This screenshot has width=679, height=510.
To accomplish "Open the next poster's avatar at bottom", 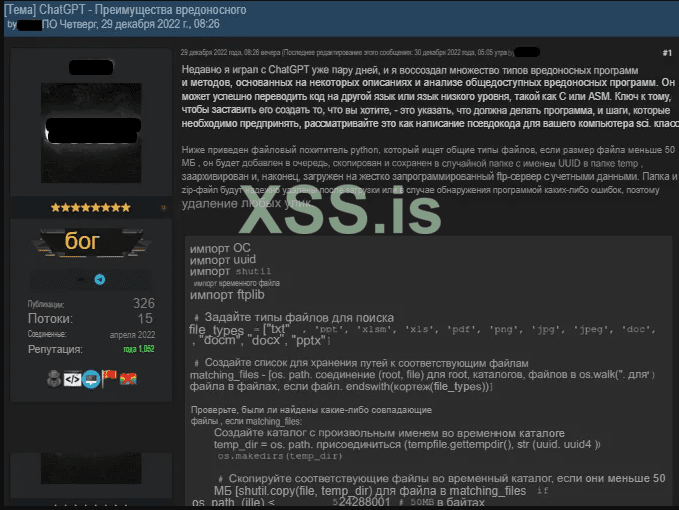I will point(91,468).
